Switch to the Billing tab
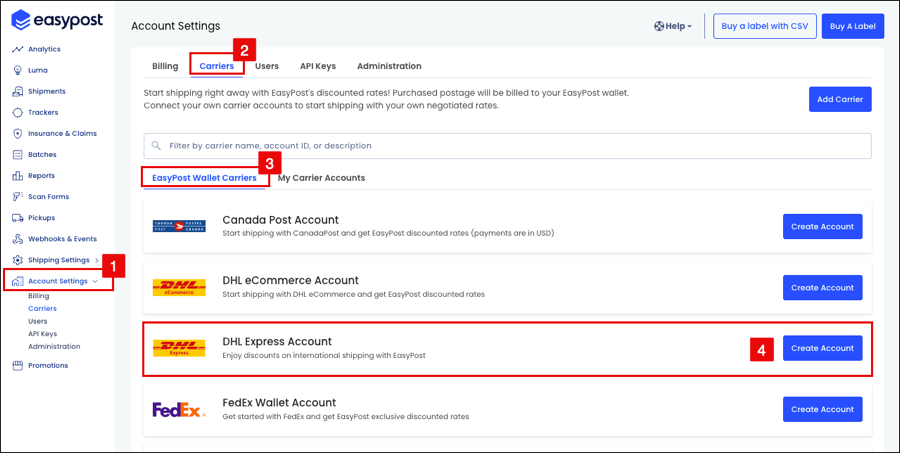Image resolution: width=900 pixels, height=453 pixels. (x=165, y=66)
